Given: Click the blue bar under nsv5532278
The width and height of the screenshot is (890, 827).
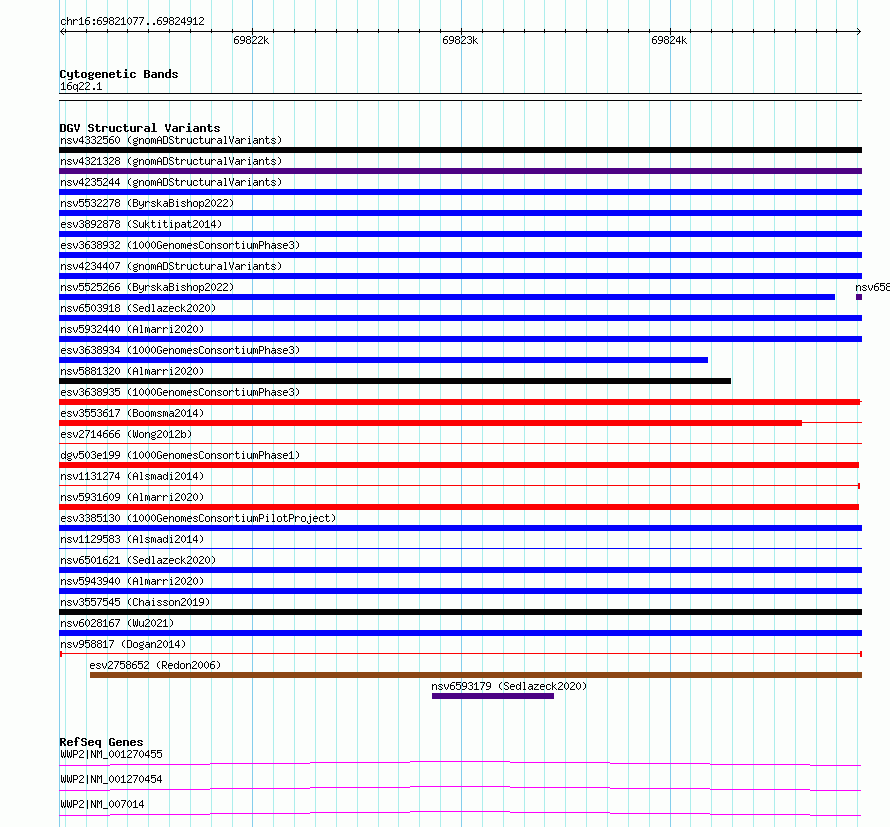Looking at the screenshot, I should pyautogui.click(x=460, y=213).
